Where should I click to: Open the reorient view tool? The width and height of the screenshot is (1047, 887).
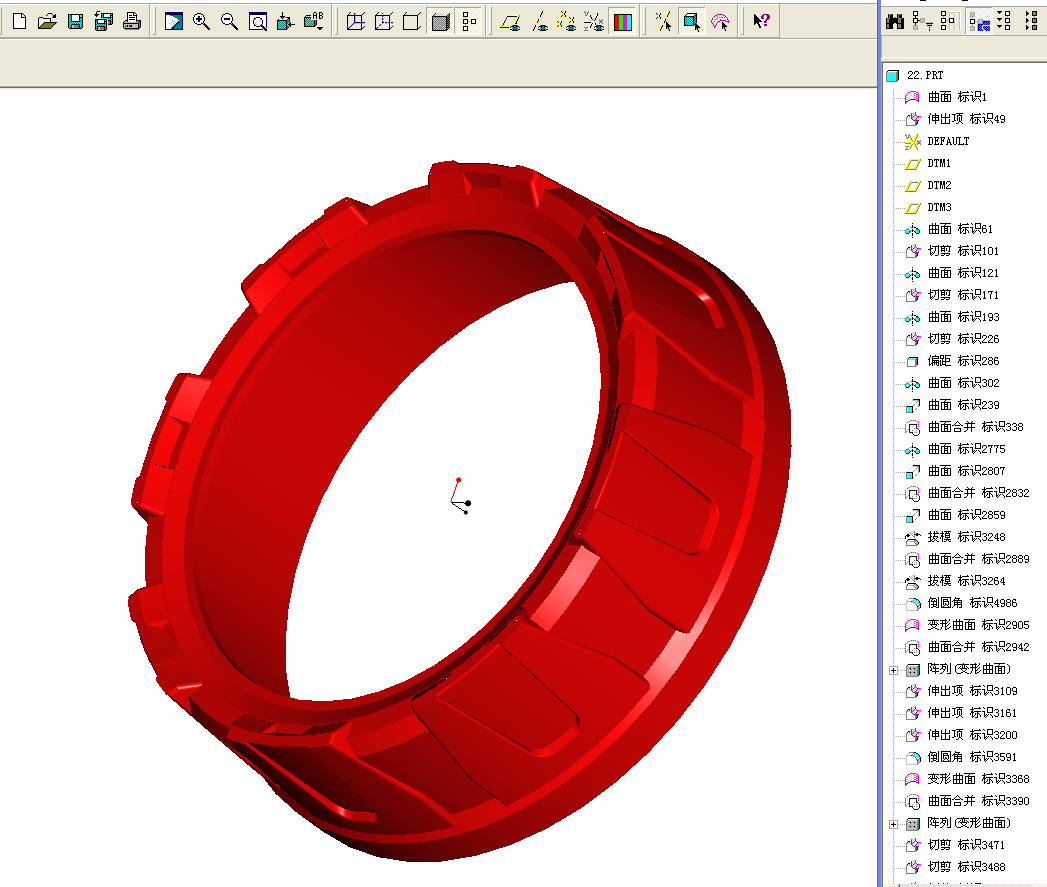[285, 22]
